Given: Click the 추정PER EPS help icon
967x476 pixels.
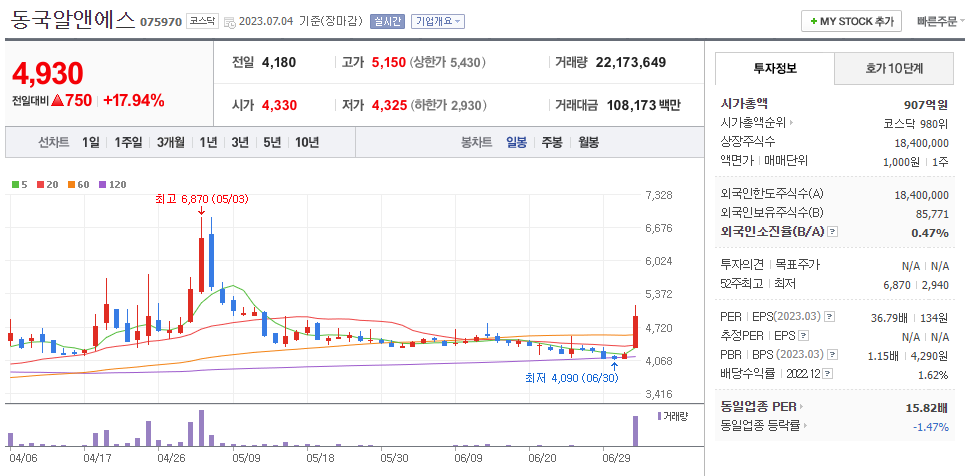Looking at the screenshot, I should [803, 336].
